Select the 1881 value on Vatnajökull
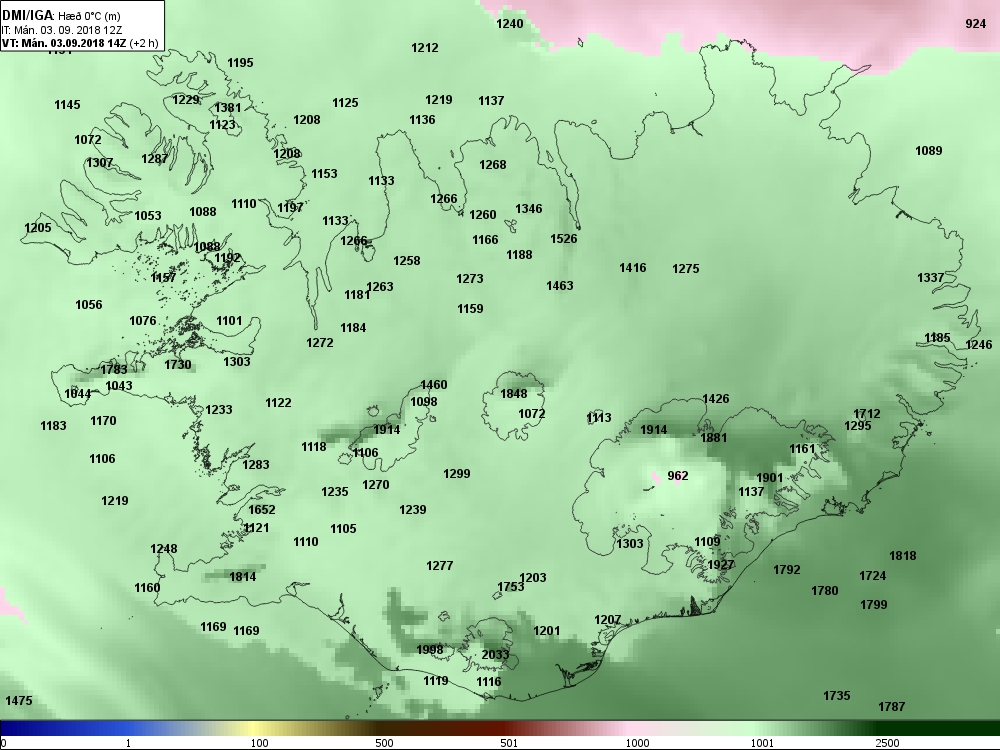This screenshot has height=750, width=1000. [x=714, y=438]
